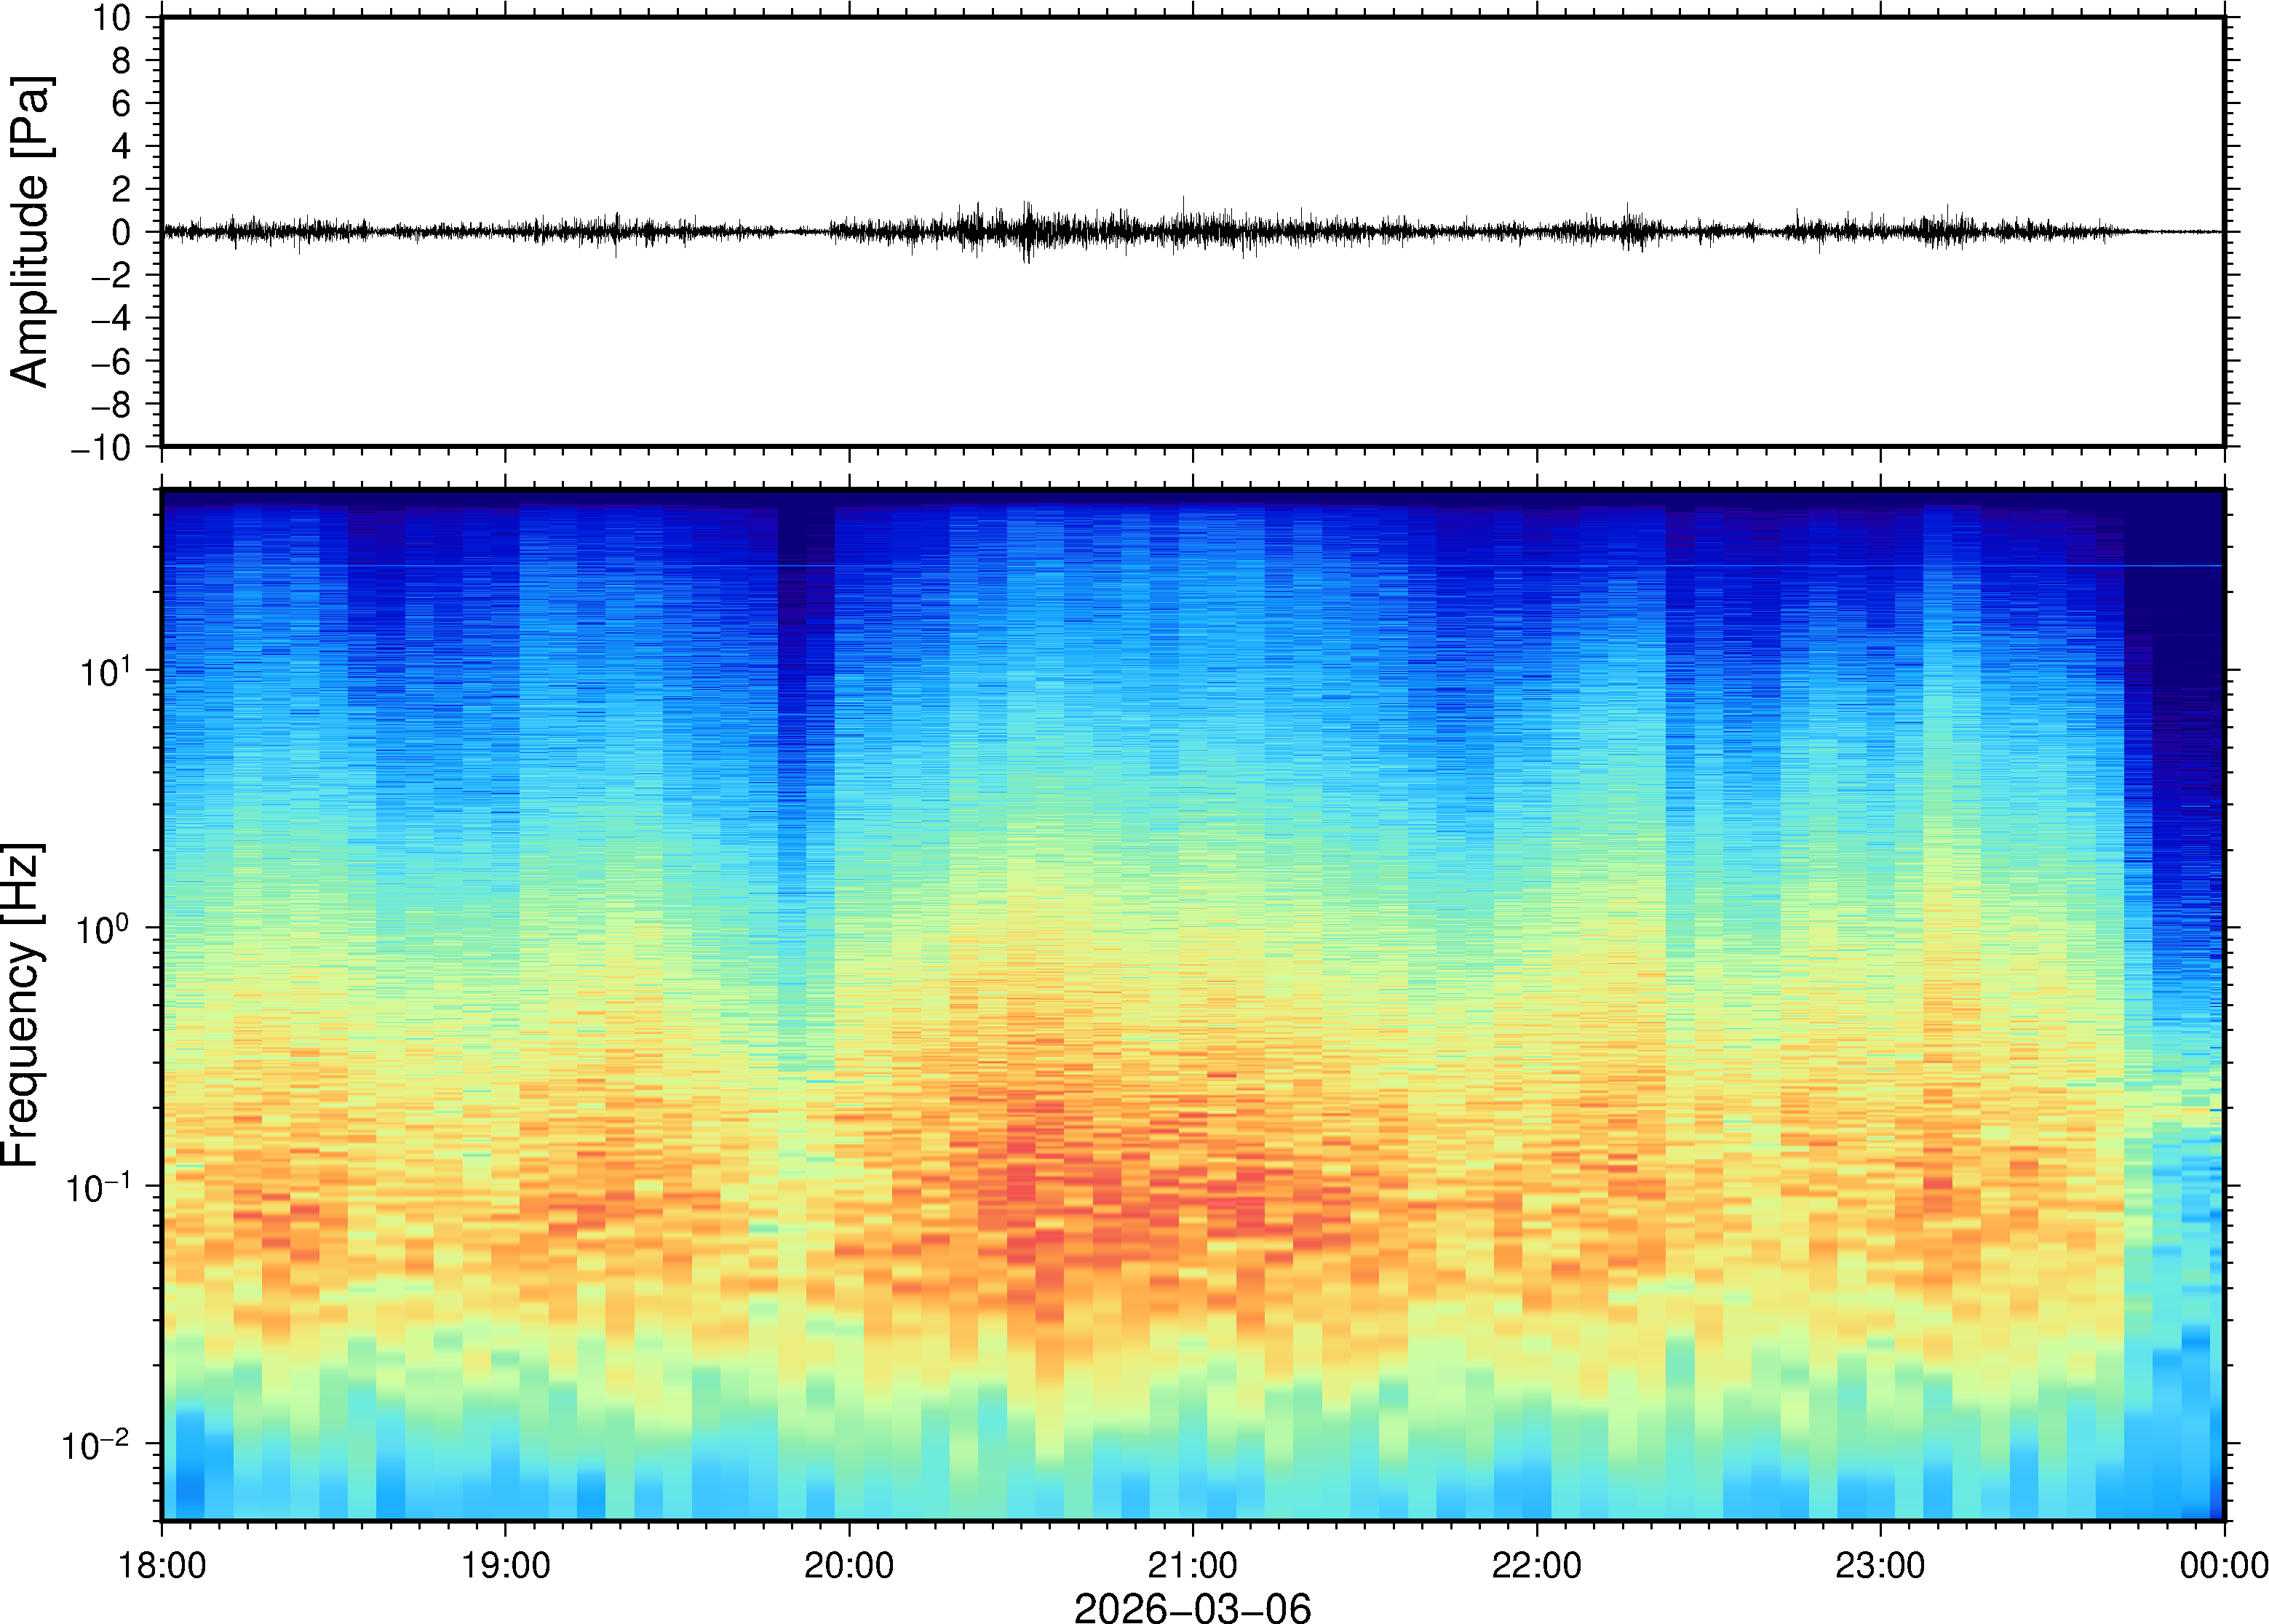Click the Amplitude [Pa] axis title

[30, 231]
